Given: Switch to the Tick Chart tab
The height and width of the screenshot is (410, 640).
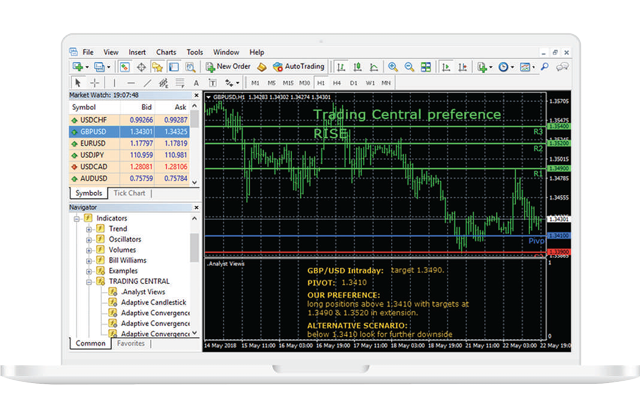Looking at the screenshot, I should tap(128, 193).
